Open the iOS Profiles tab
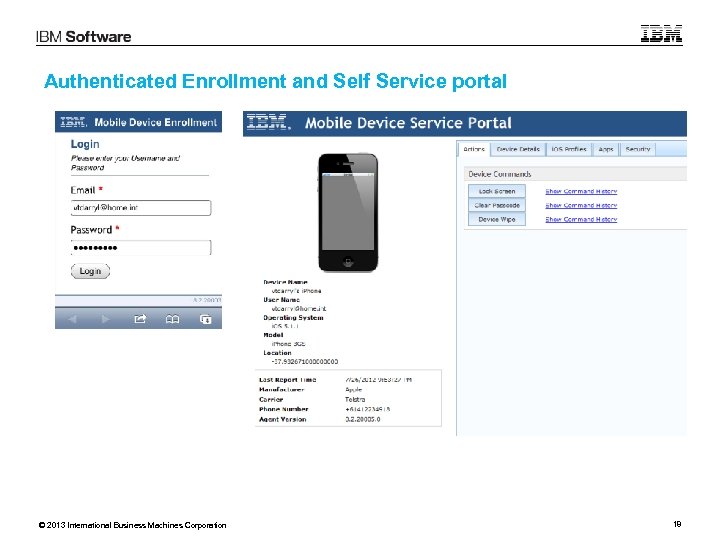The image size is (720, 540). [x=568, y=149]
